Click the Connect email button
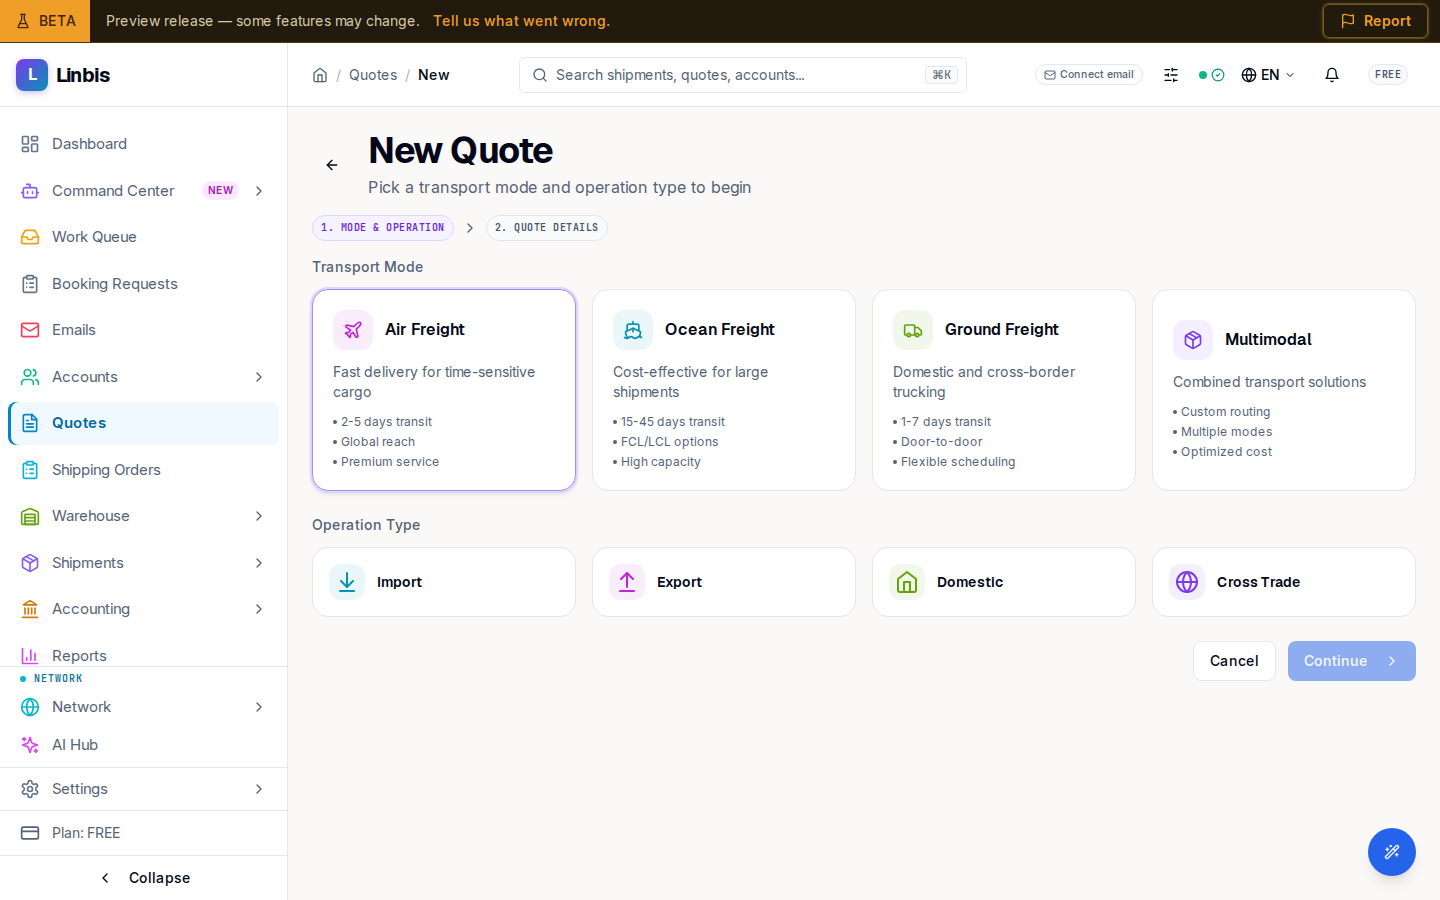The height and width of the screenshot is (900, 1440). 1089,75
